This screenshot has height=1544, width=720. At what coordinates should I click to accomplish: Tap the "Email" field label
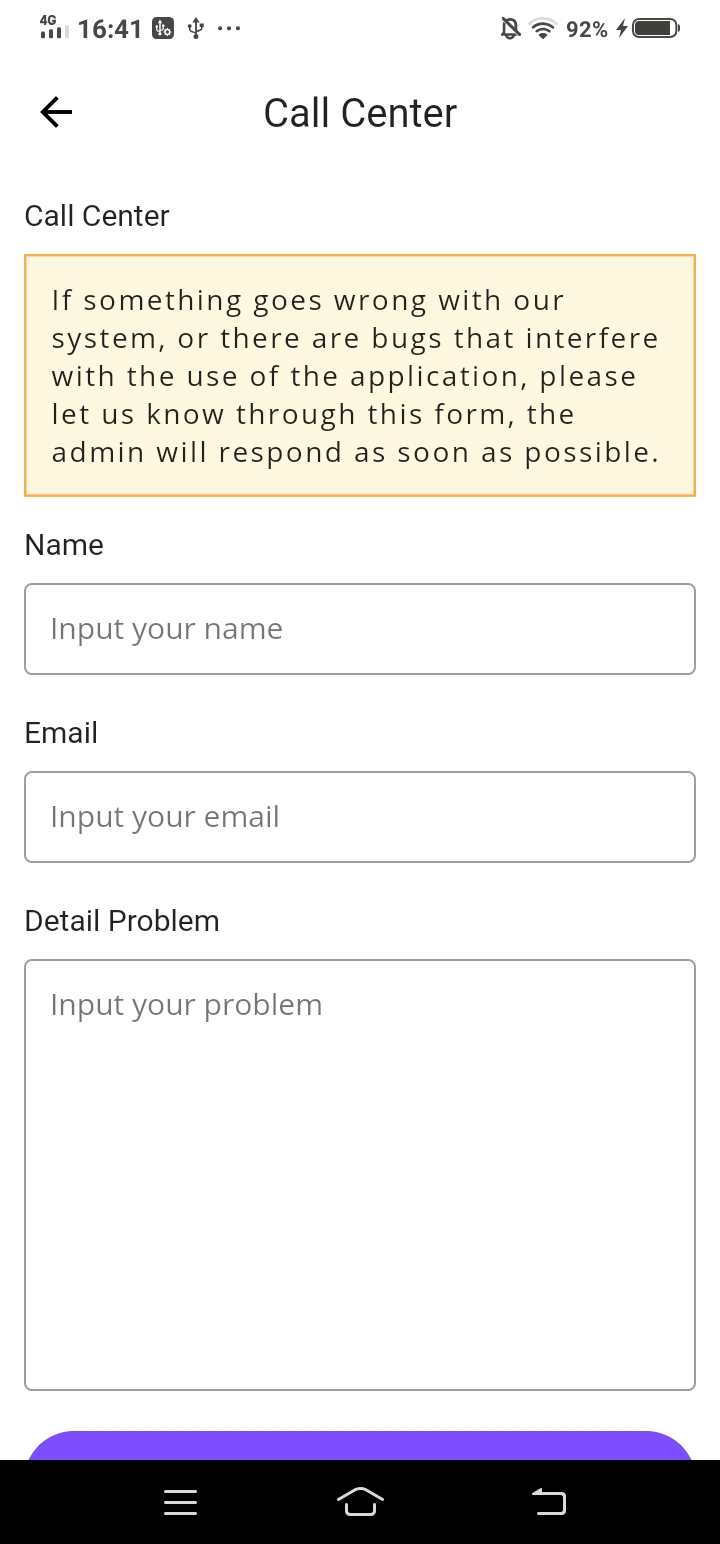[x=61, y=733]
